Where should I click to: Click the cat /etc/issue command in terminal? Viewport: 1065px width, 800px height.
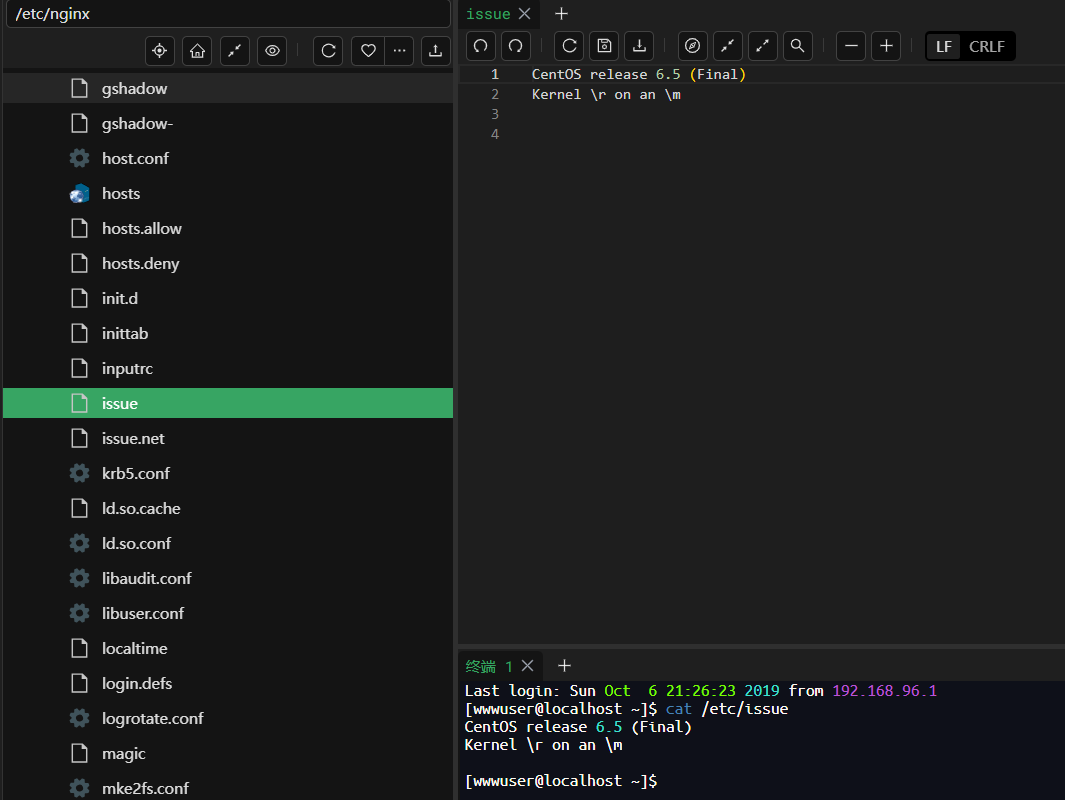[x=727, y=709]
